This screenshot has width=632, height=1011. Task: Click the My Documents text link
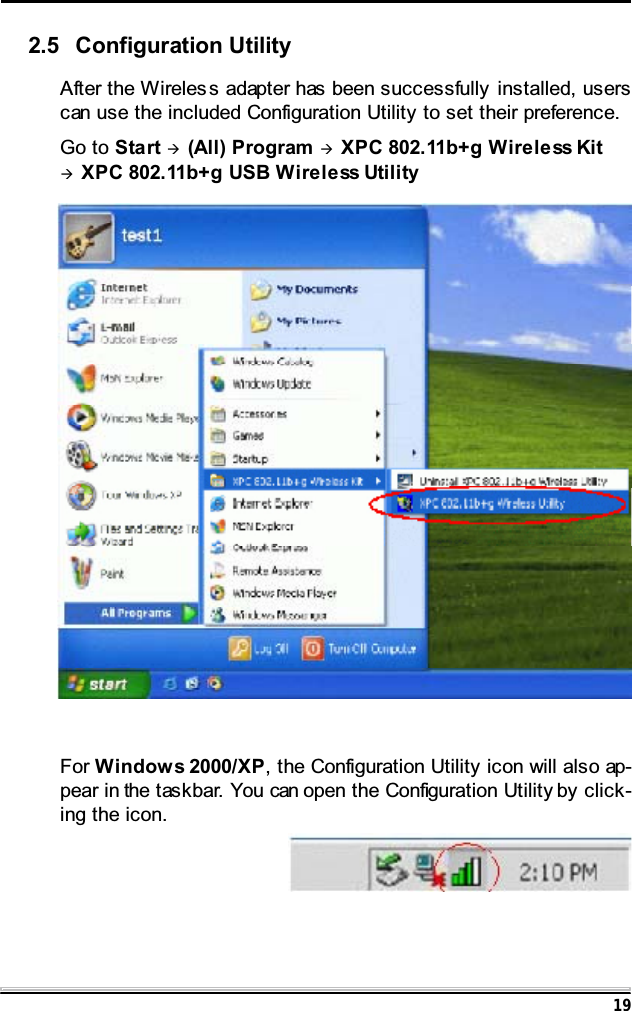click(317, 290)
